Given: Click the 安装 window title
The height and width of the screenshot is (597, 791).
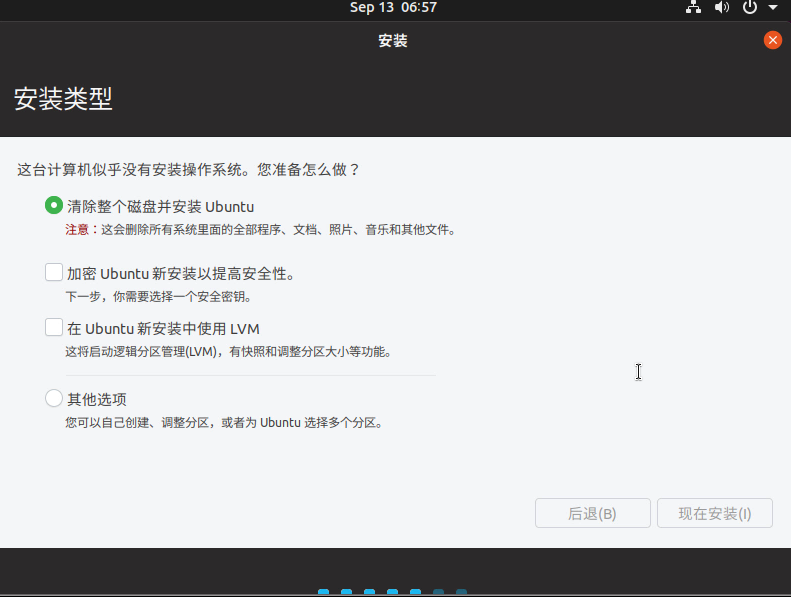Looking at the screenshot, I should (x=393, y=40).
